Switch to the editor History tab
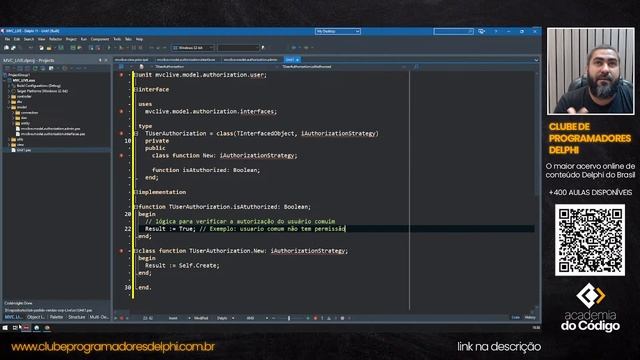Screen dimensions: 640x360 tap(530, 318)
